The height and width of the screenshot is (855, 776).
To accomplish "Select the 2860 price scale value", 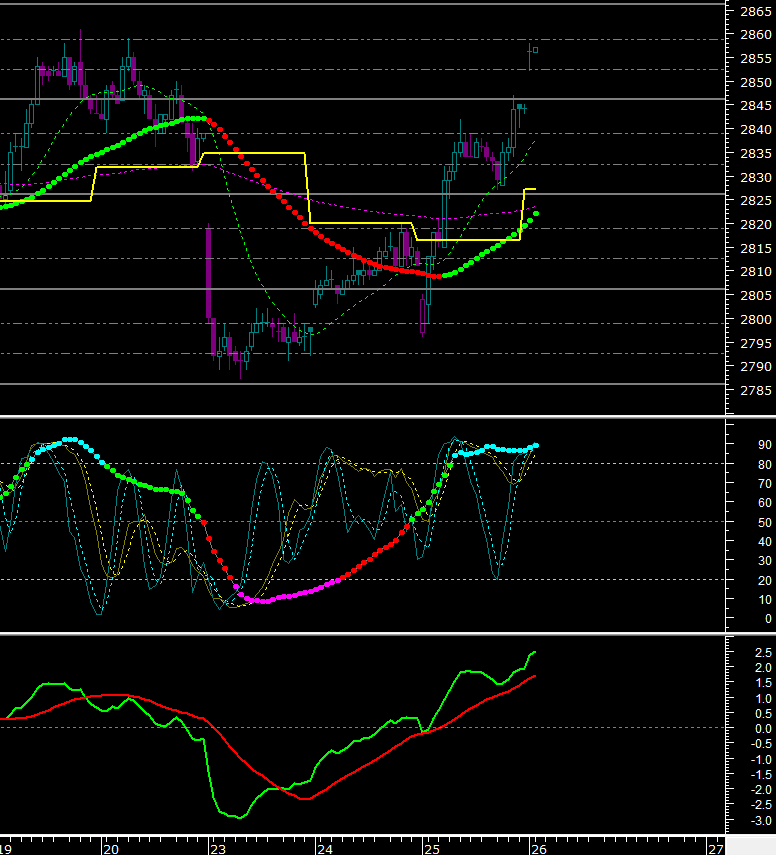I will [756, 35].
